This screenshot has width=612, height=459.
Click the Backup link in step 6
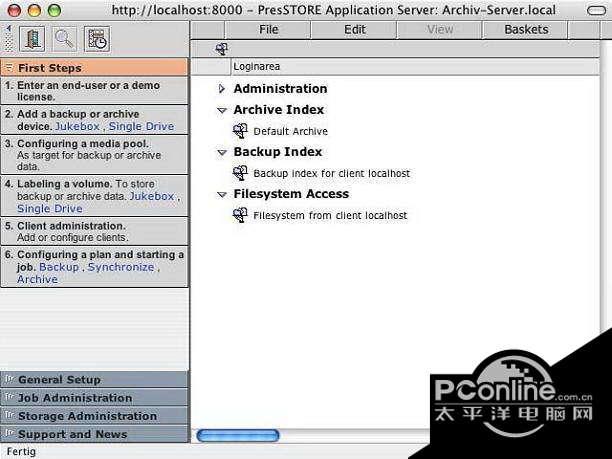click(59, 267)
